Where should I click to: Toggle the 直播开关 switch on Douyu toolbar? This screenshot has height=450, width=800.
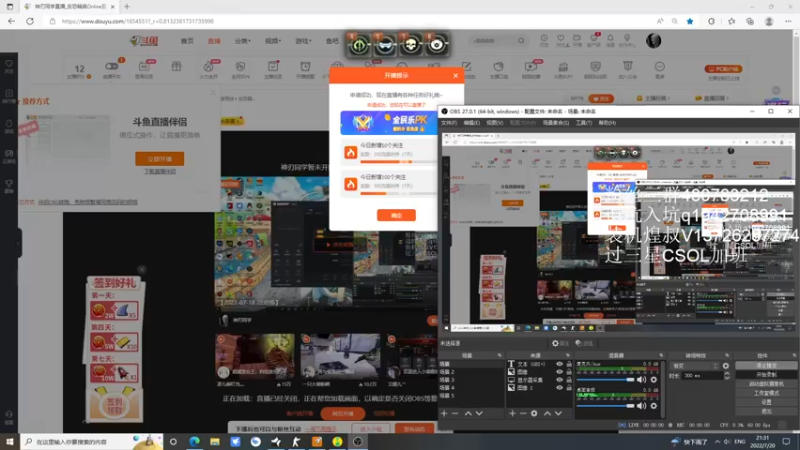[x=111, y=67]
